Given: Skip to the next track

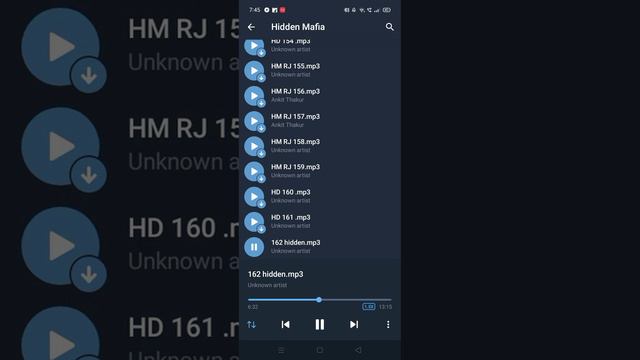Looking at the screenshot, I should click(x=354, y=324).
